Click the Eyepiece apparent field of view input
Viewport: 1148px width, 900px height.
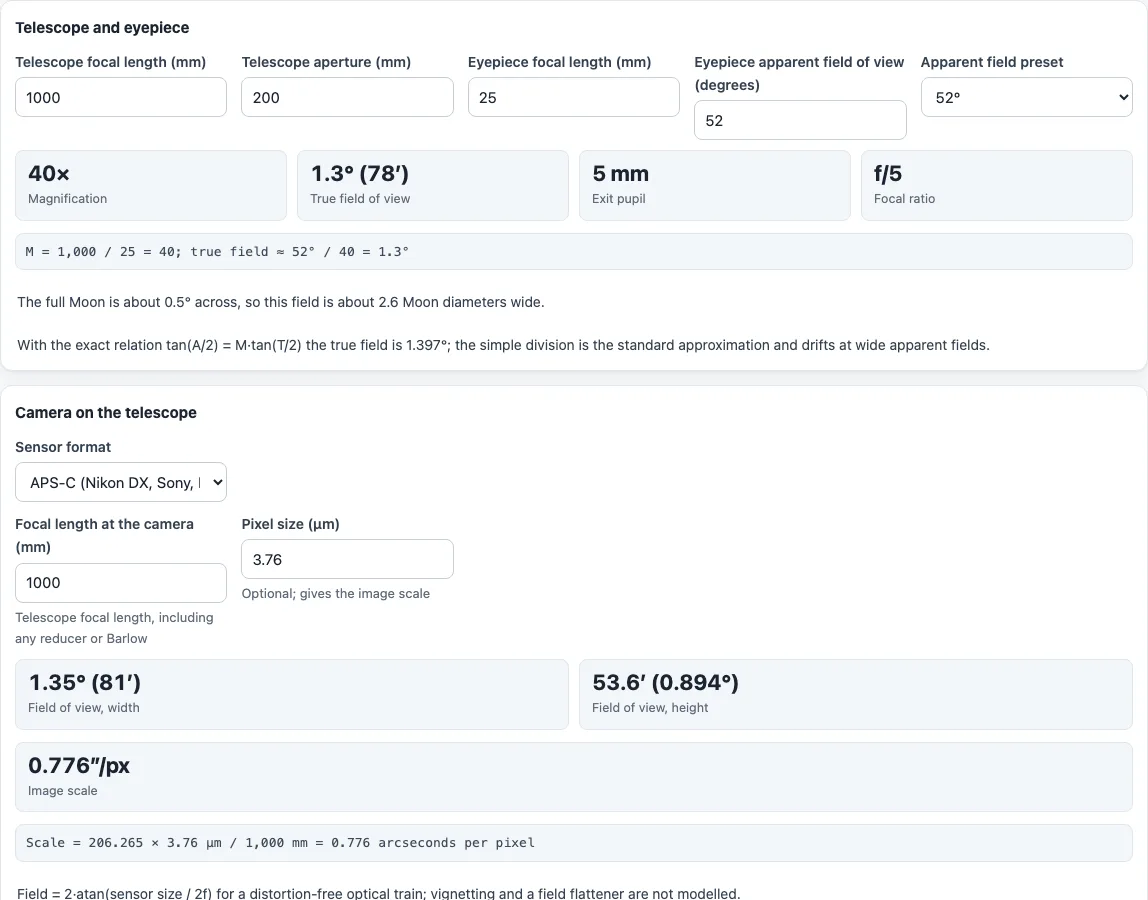click(800, 120)
